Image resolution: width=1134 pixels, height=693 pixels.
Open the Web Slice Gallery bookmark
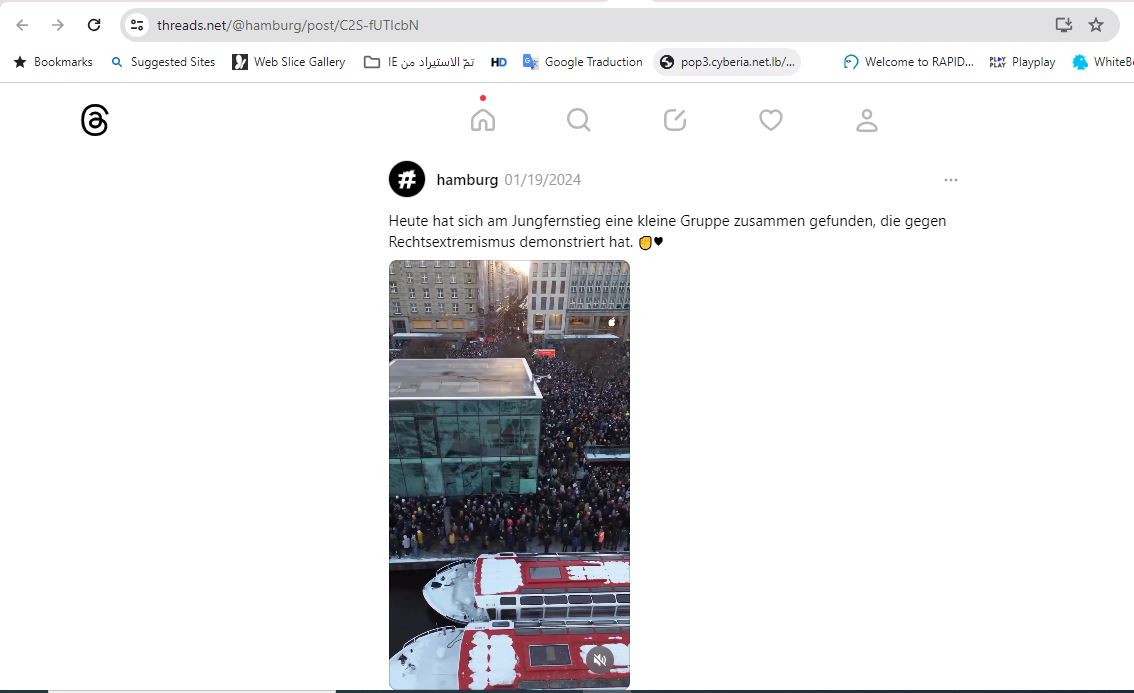[x=289, y=62]
